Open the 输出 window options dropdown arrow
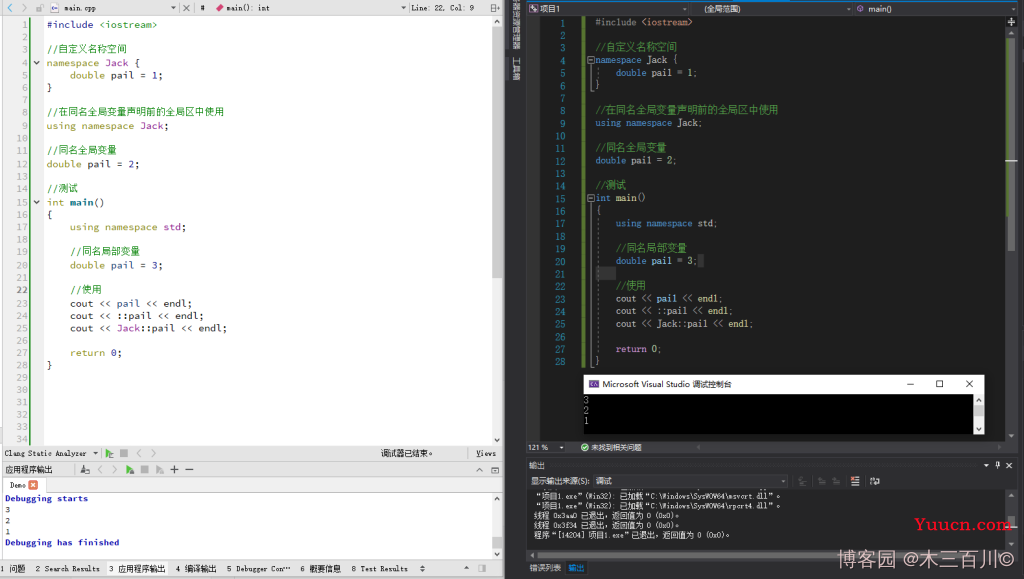Viewport: 1024px width, 579px height. [986, 465]
